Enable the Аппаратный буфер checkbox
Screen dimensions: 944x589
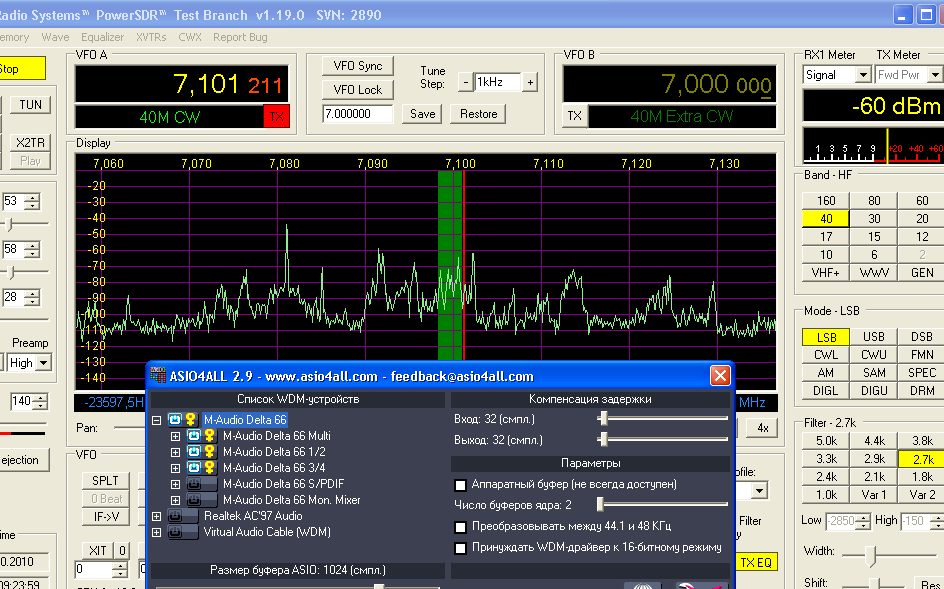point(461,485)
